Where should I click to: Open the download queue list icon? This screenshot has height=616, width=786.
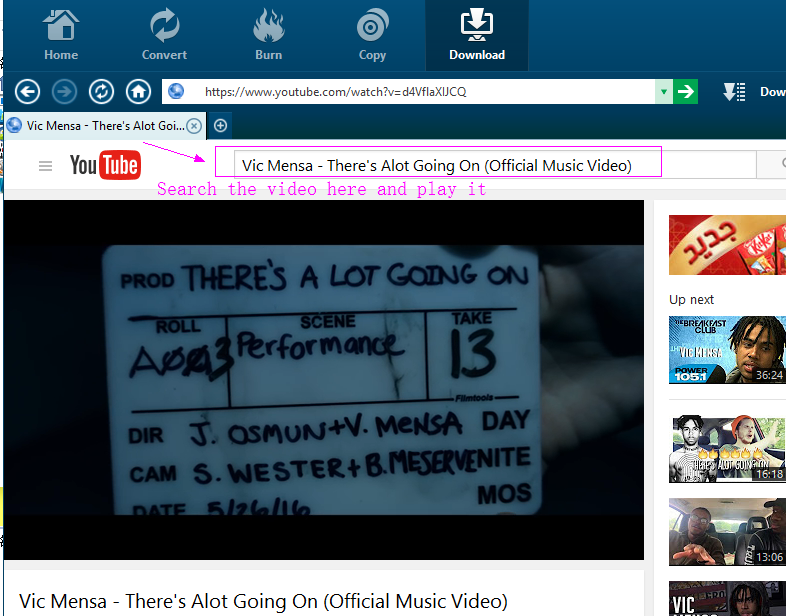click(x=734, y=92)
